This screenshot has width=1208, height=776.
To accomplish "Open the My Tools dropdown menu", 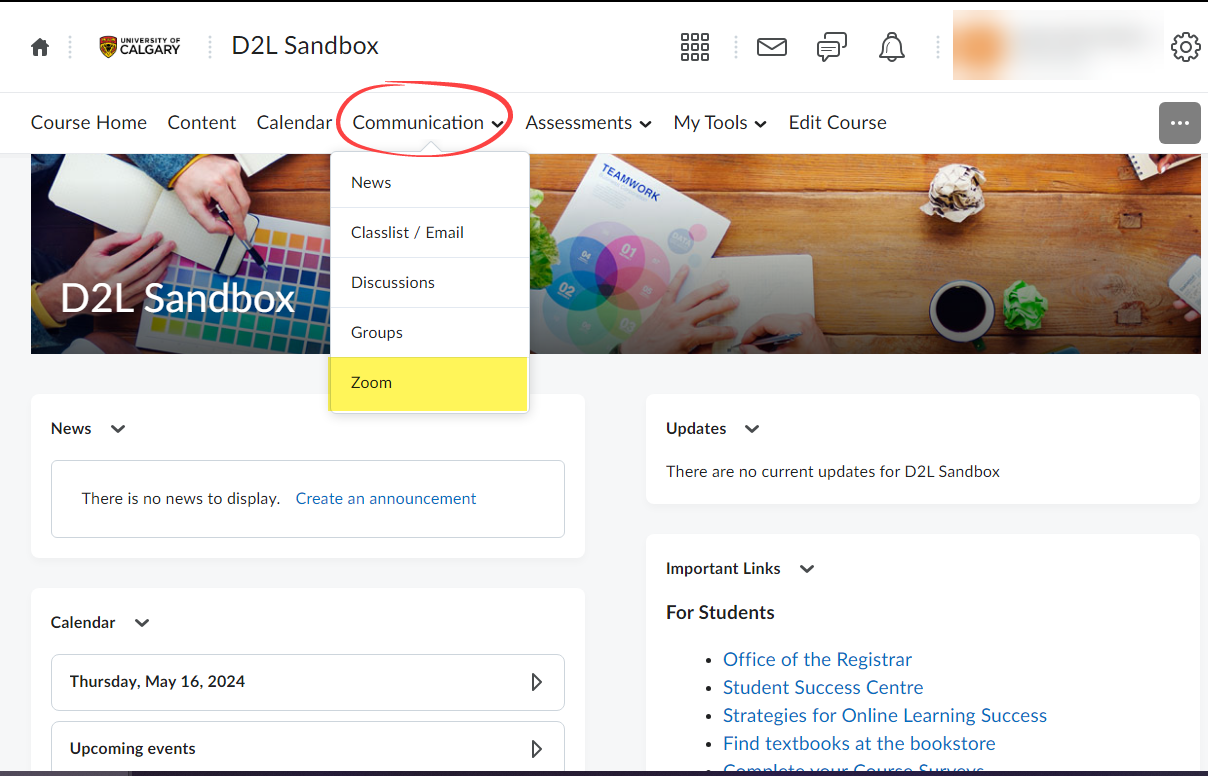I will click(x=720, y=123).
